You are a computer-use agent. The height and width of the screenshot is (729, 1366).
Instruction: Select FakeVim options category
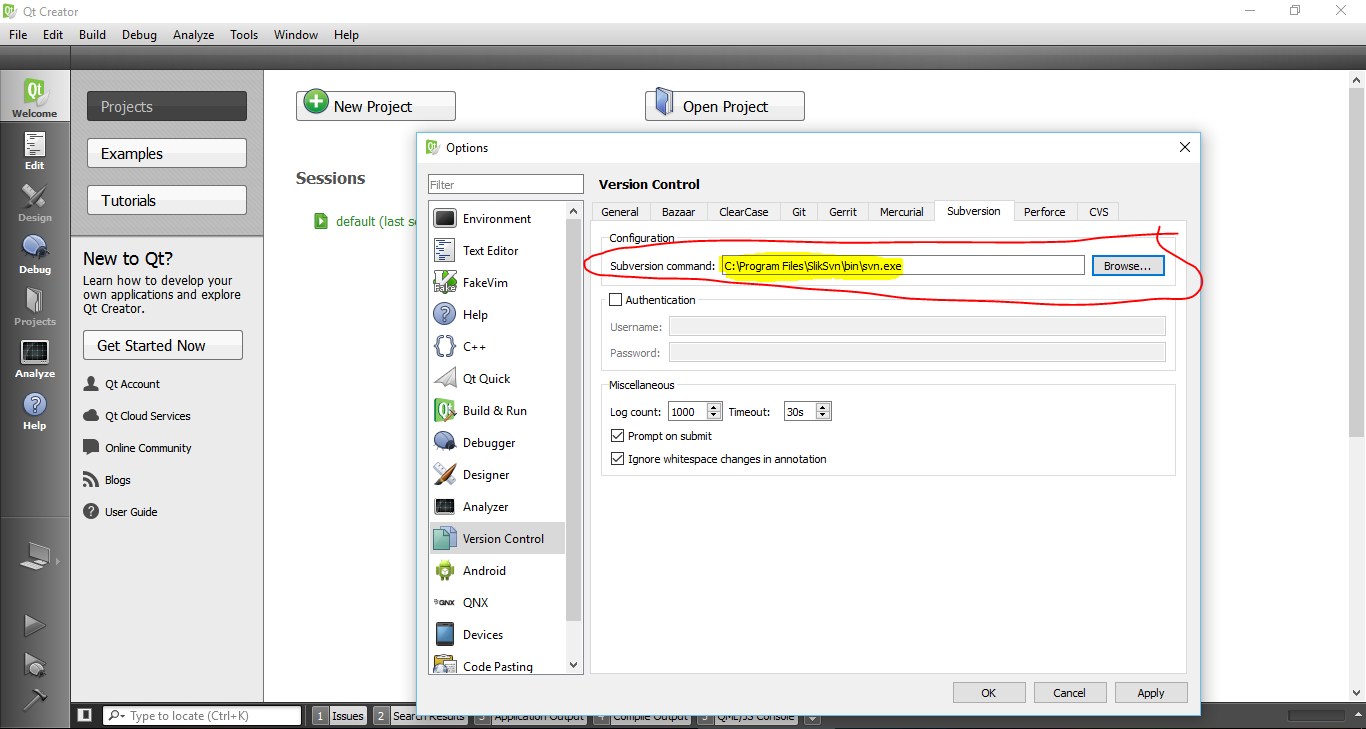pos(497,283)
